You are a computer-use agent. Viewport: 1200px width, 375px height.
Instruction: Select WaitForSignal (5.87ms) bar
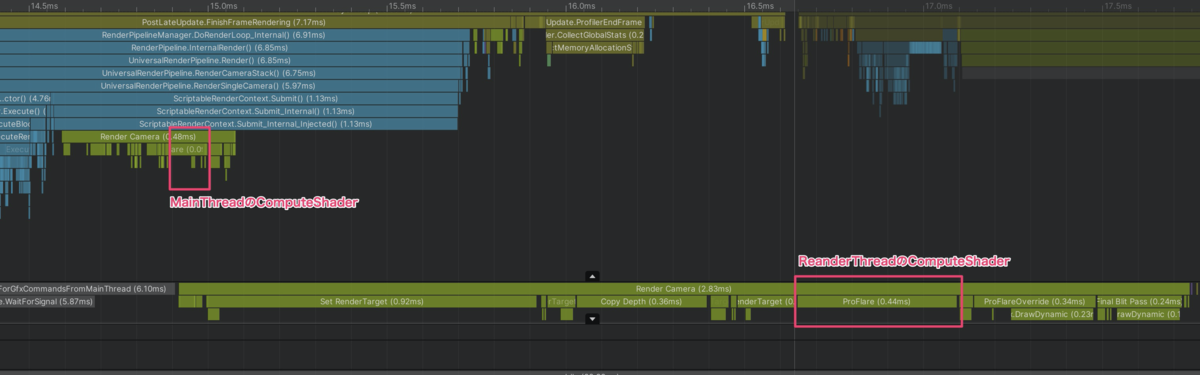tap(46, 301)
